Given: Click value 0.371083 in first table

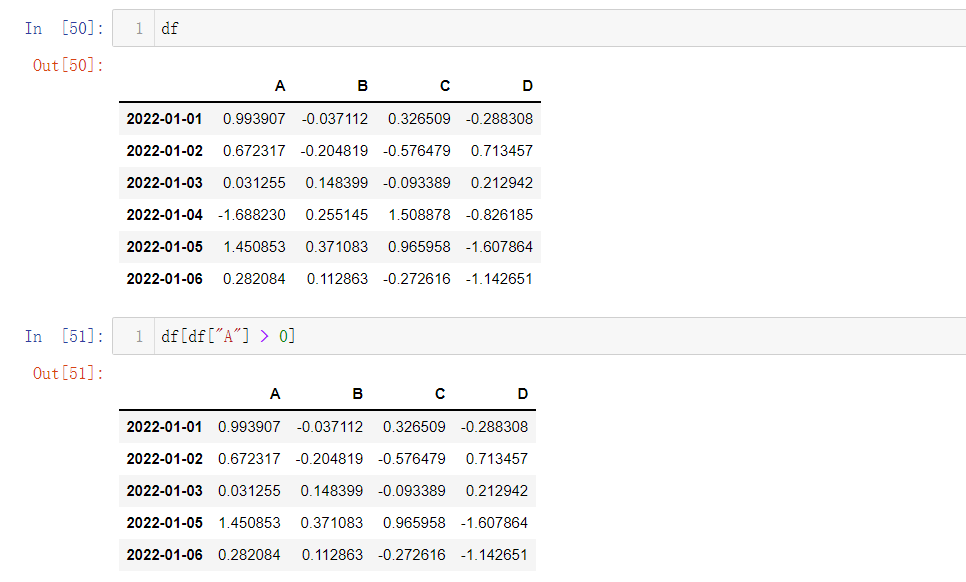Looking at the screenshot, I should pyautogui.click(x=336, y=247).
